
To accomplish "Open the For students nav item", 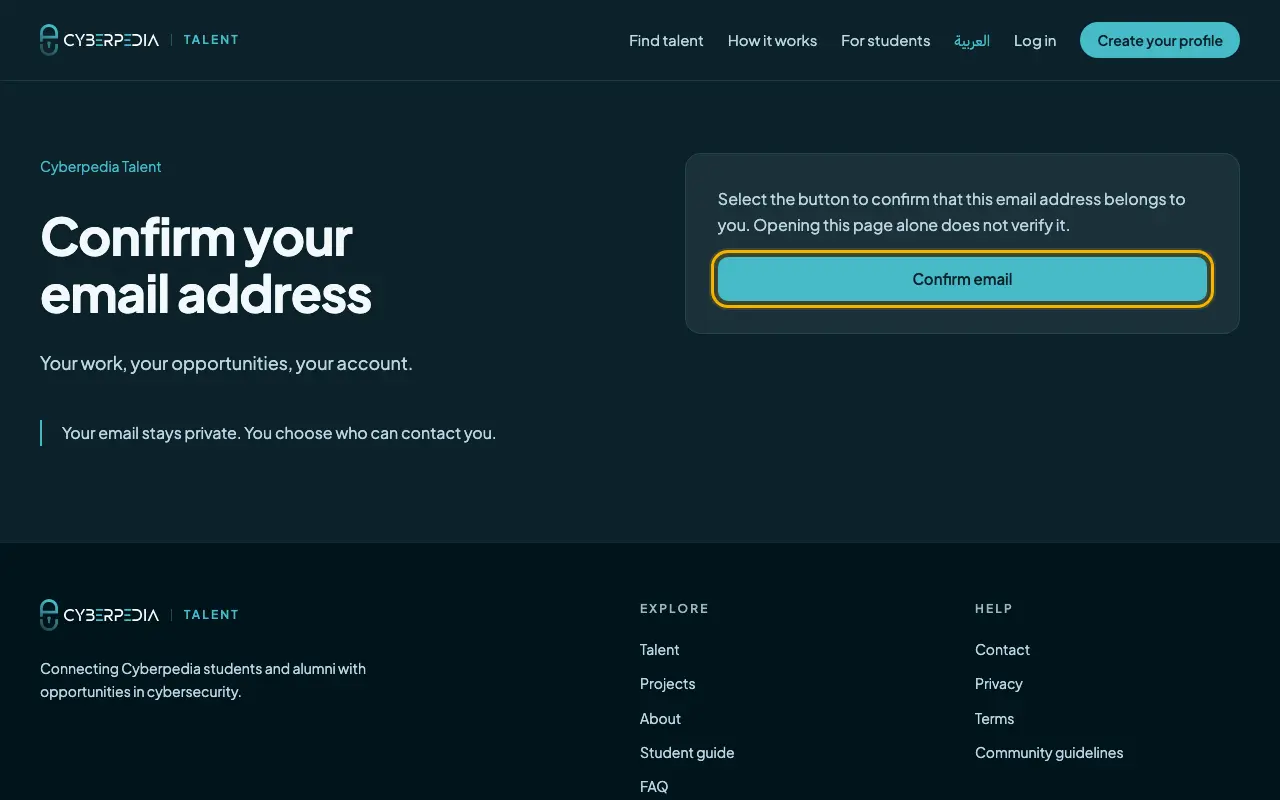I will (885, 41).
